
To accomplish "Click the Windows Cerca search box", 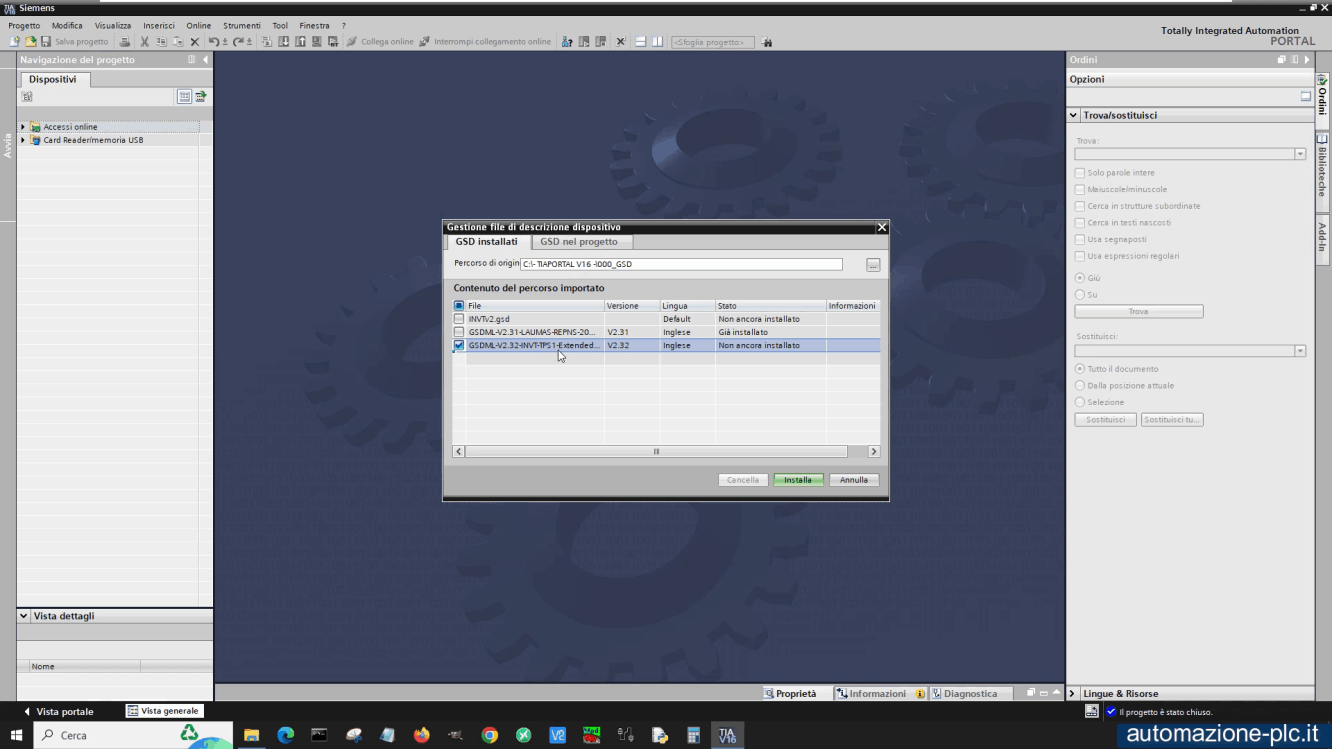I will click(x=133, y=735).
